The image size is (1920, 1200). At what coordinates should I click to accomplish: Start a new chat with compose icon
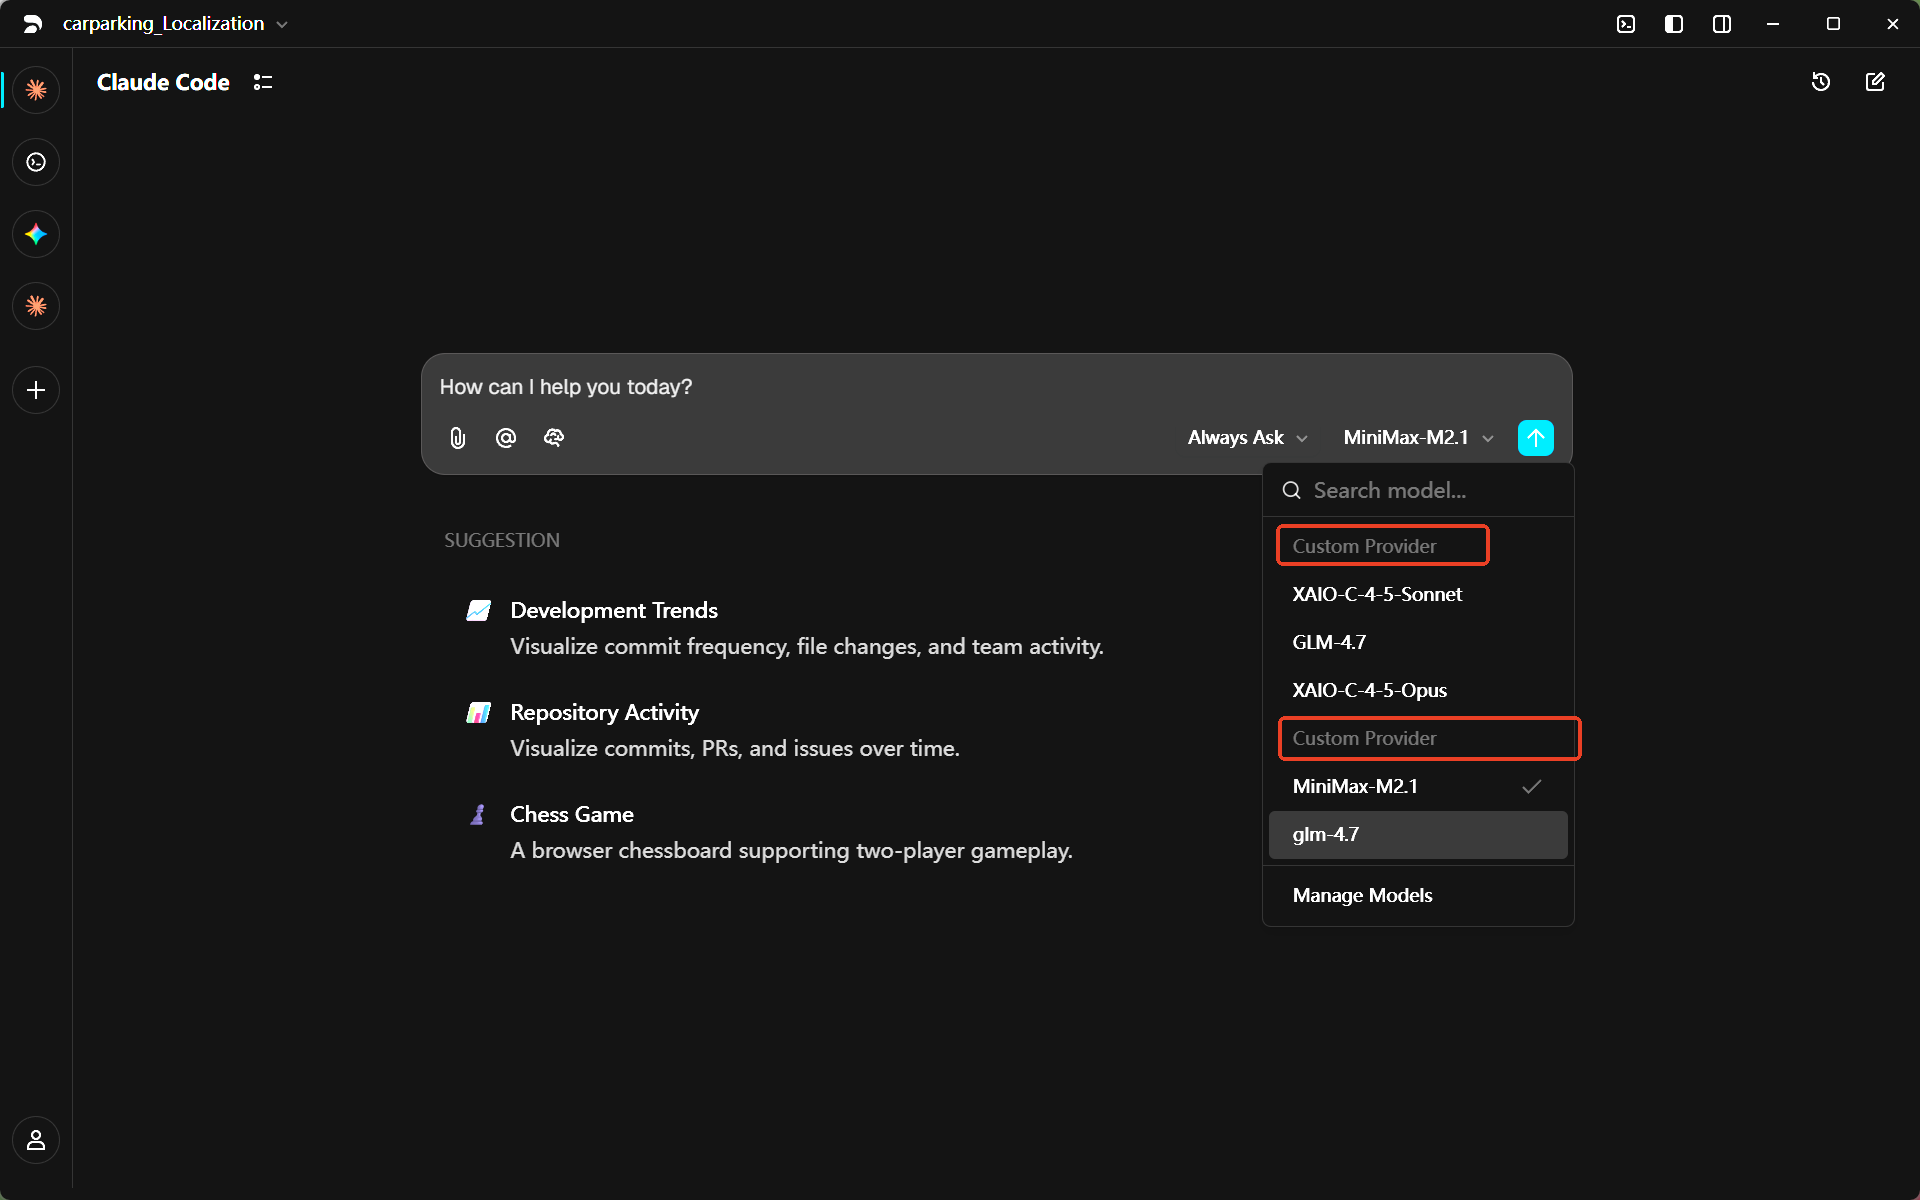(x=1875, y=82)
